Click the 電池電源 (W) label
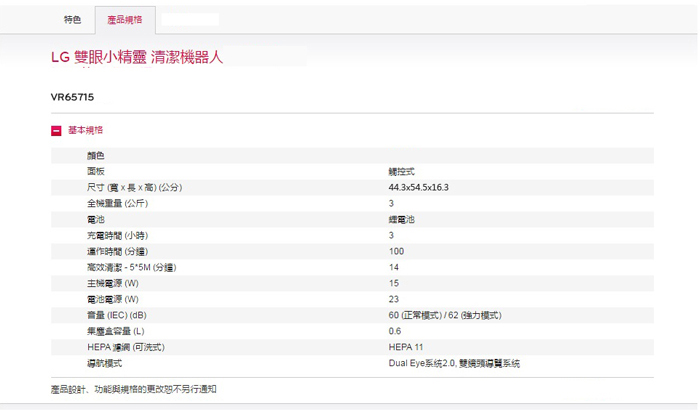Image resolution: width=700 pixels, height=418 pixels. 112,299
